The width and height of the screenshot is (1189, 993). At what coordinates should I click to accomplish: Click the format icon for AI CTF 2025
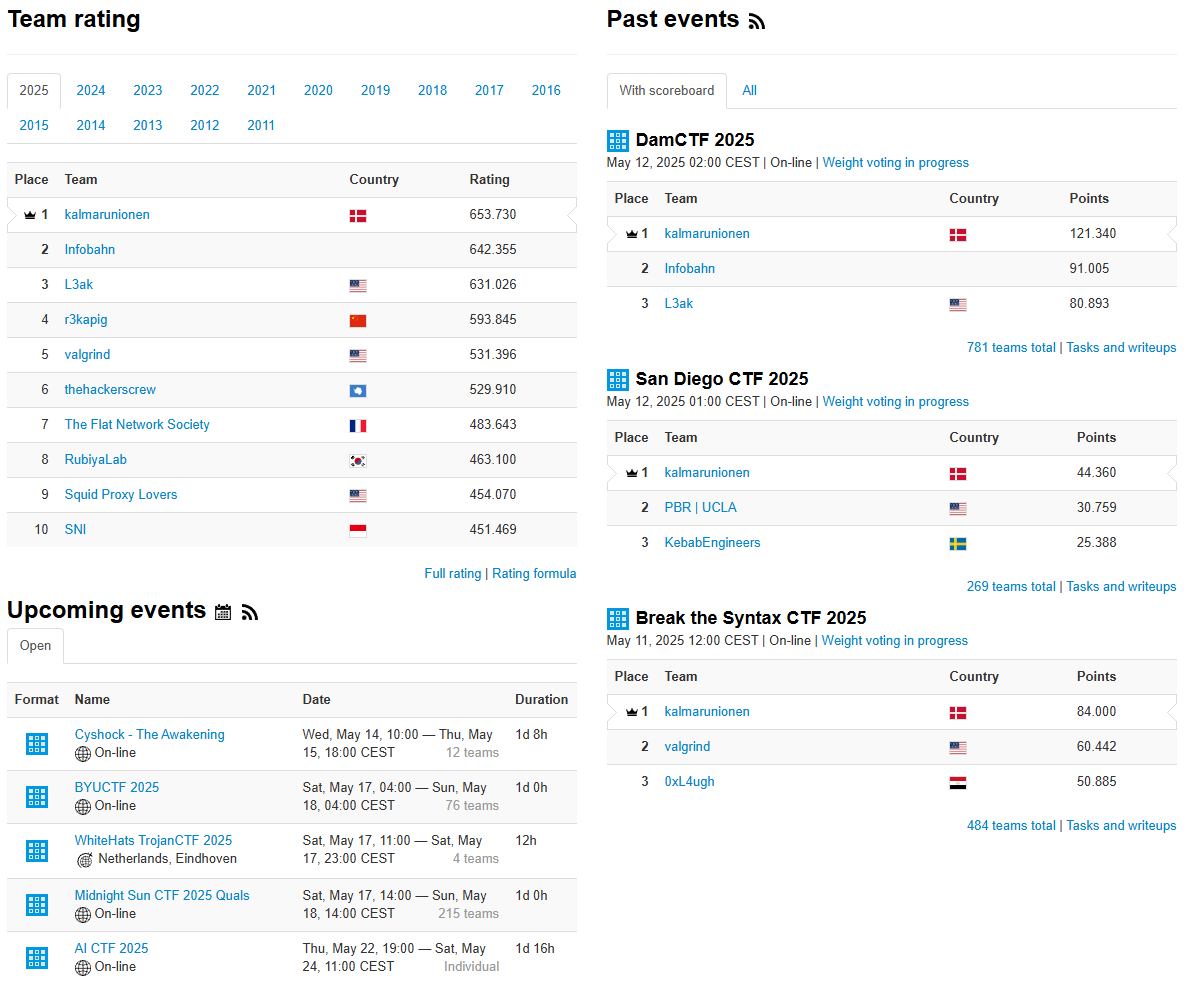tap(36, 957)
